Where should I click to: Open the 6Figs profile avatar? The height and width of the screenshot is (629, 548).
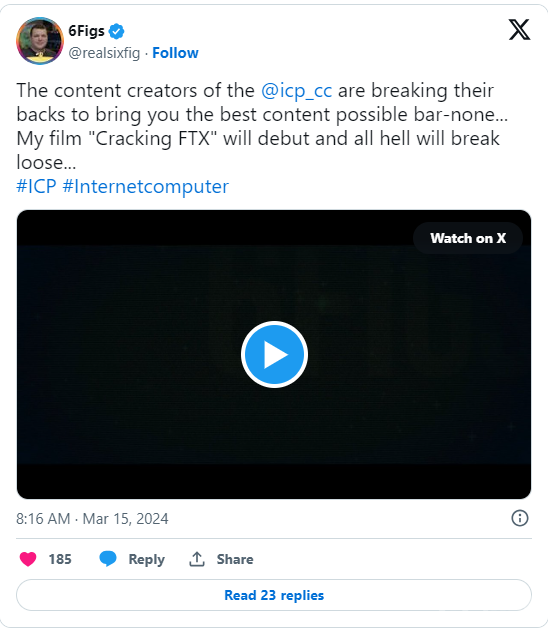(x=40, y=41)
